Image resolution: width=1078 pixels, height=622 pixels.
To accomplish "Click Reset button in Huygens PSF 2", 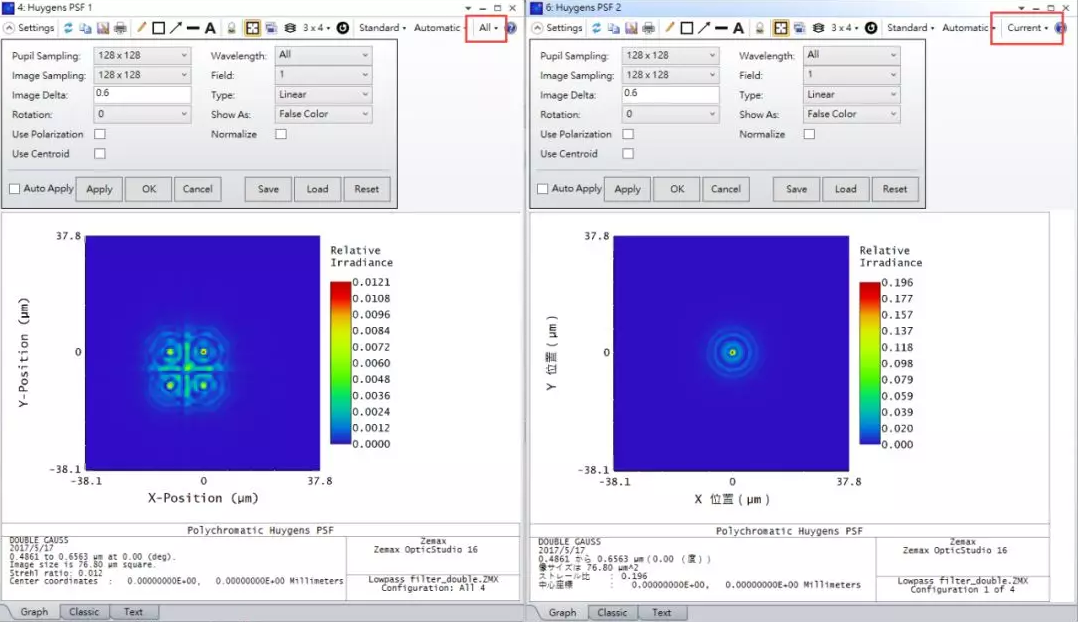I will click(894, 189).
